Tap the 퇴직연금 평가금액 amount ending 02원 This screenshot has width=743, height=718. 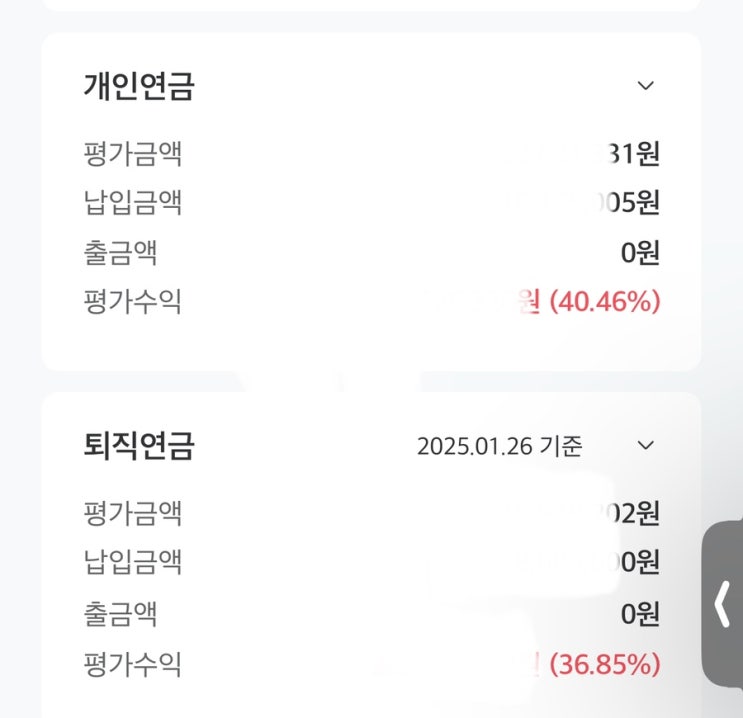[x=630, y=514]
